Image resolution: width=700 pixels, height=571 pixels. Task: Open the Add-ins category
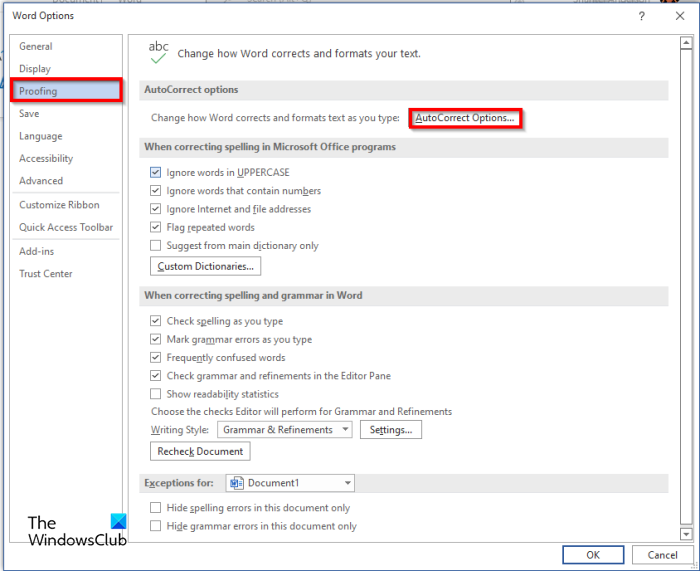66,251
